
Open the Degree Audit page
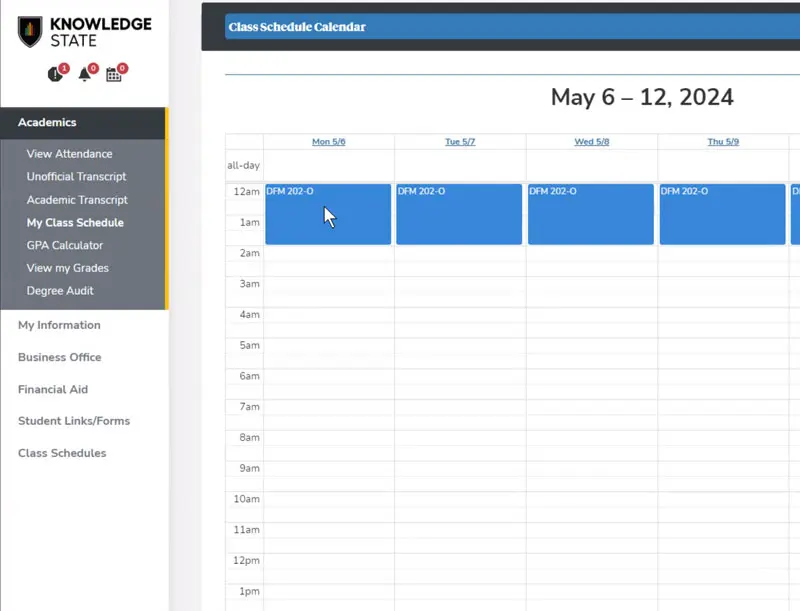[x=58, y=291]
